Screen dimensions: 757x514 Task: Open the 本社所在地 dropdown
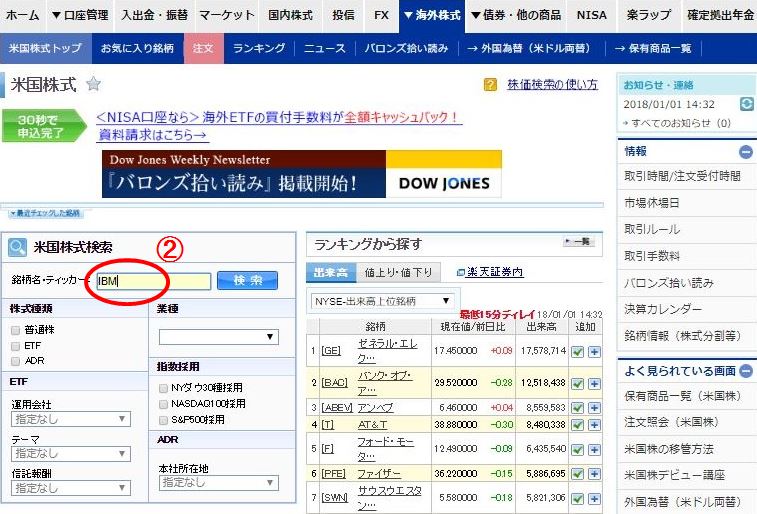pyautogui.click(x=219, y=482)
